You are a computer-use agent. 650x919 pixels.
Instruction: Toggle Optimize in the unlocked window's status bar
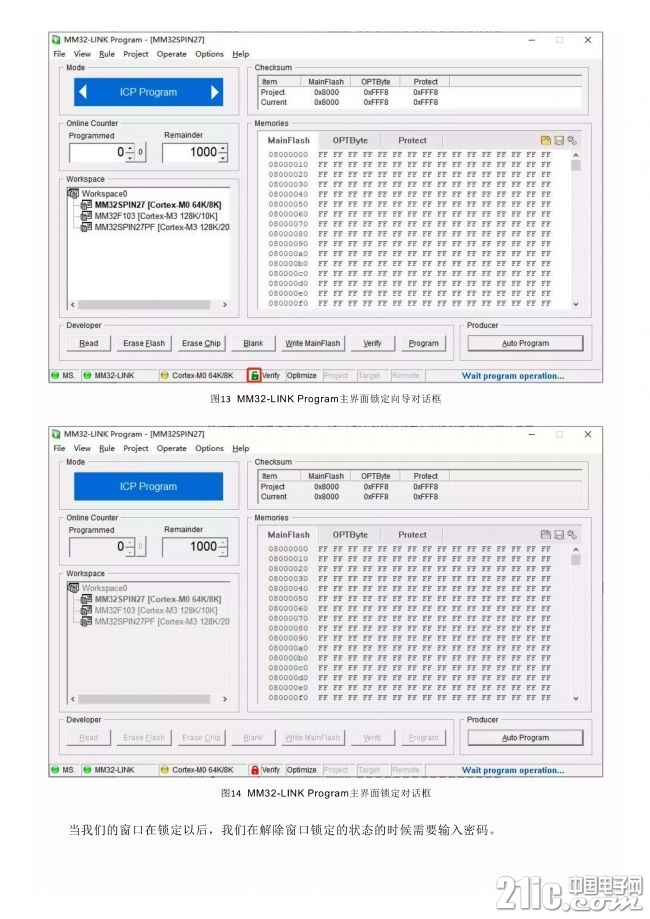click(302, 375)
